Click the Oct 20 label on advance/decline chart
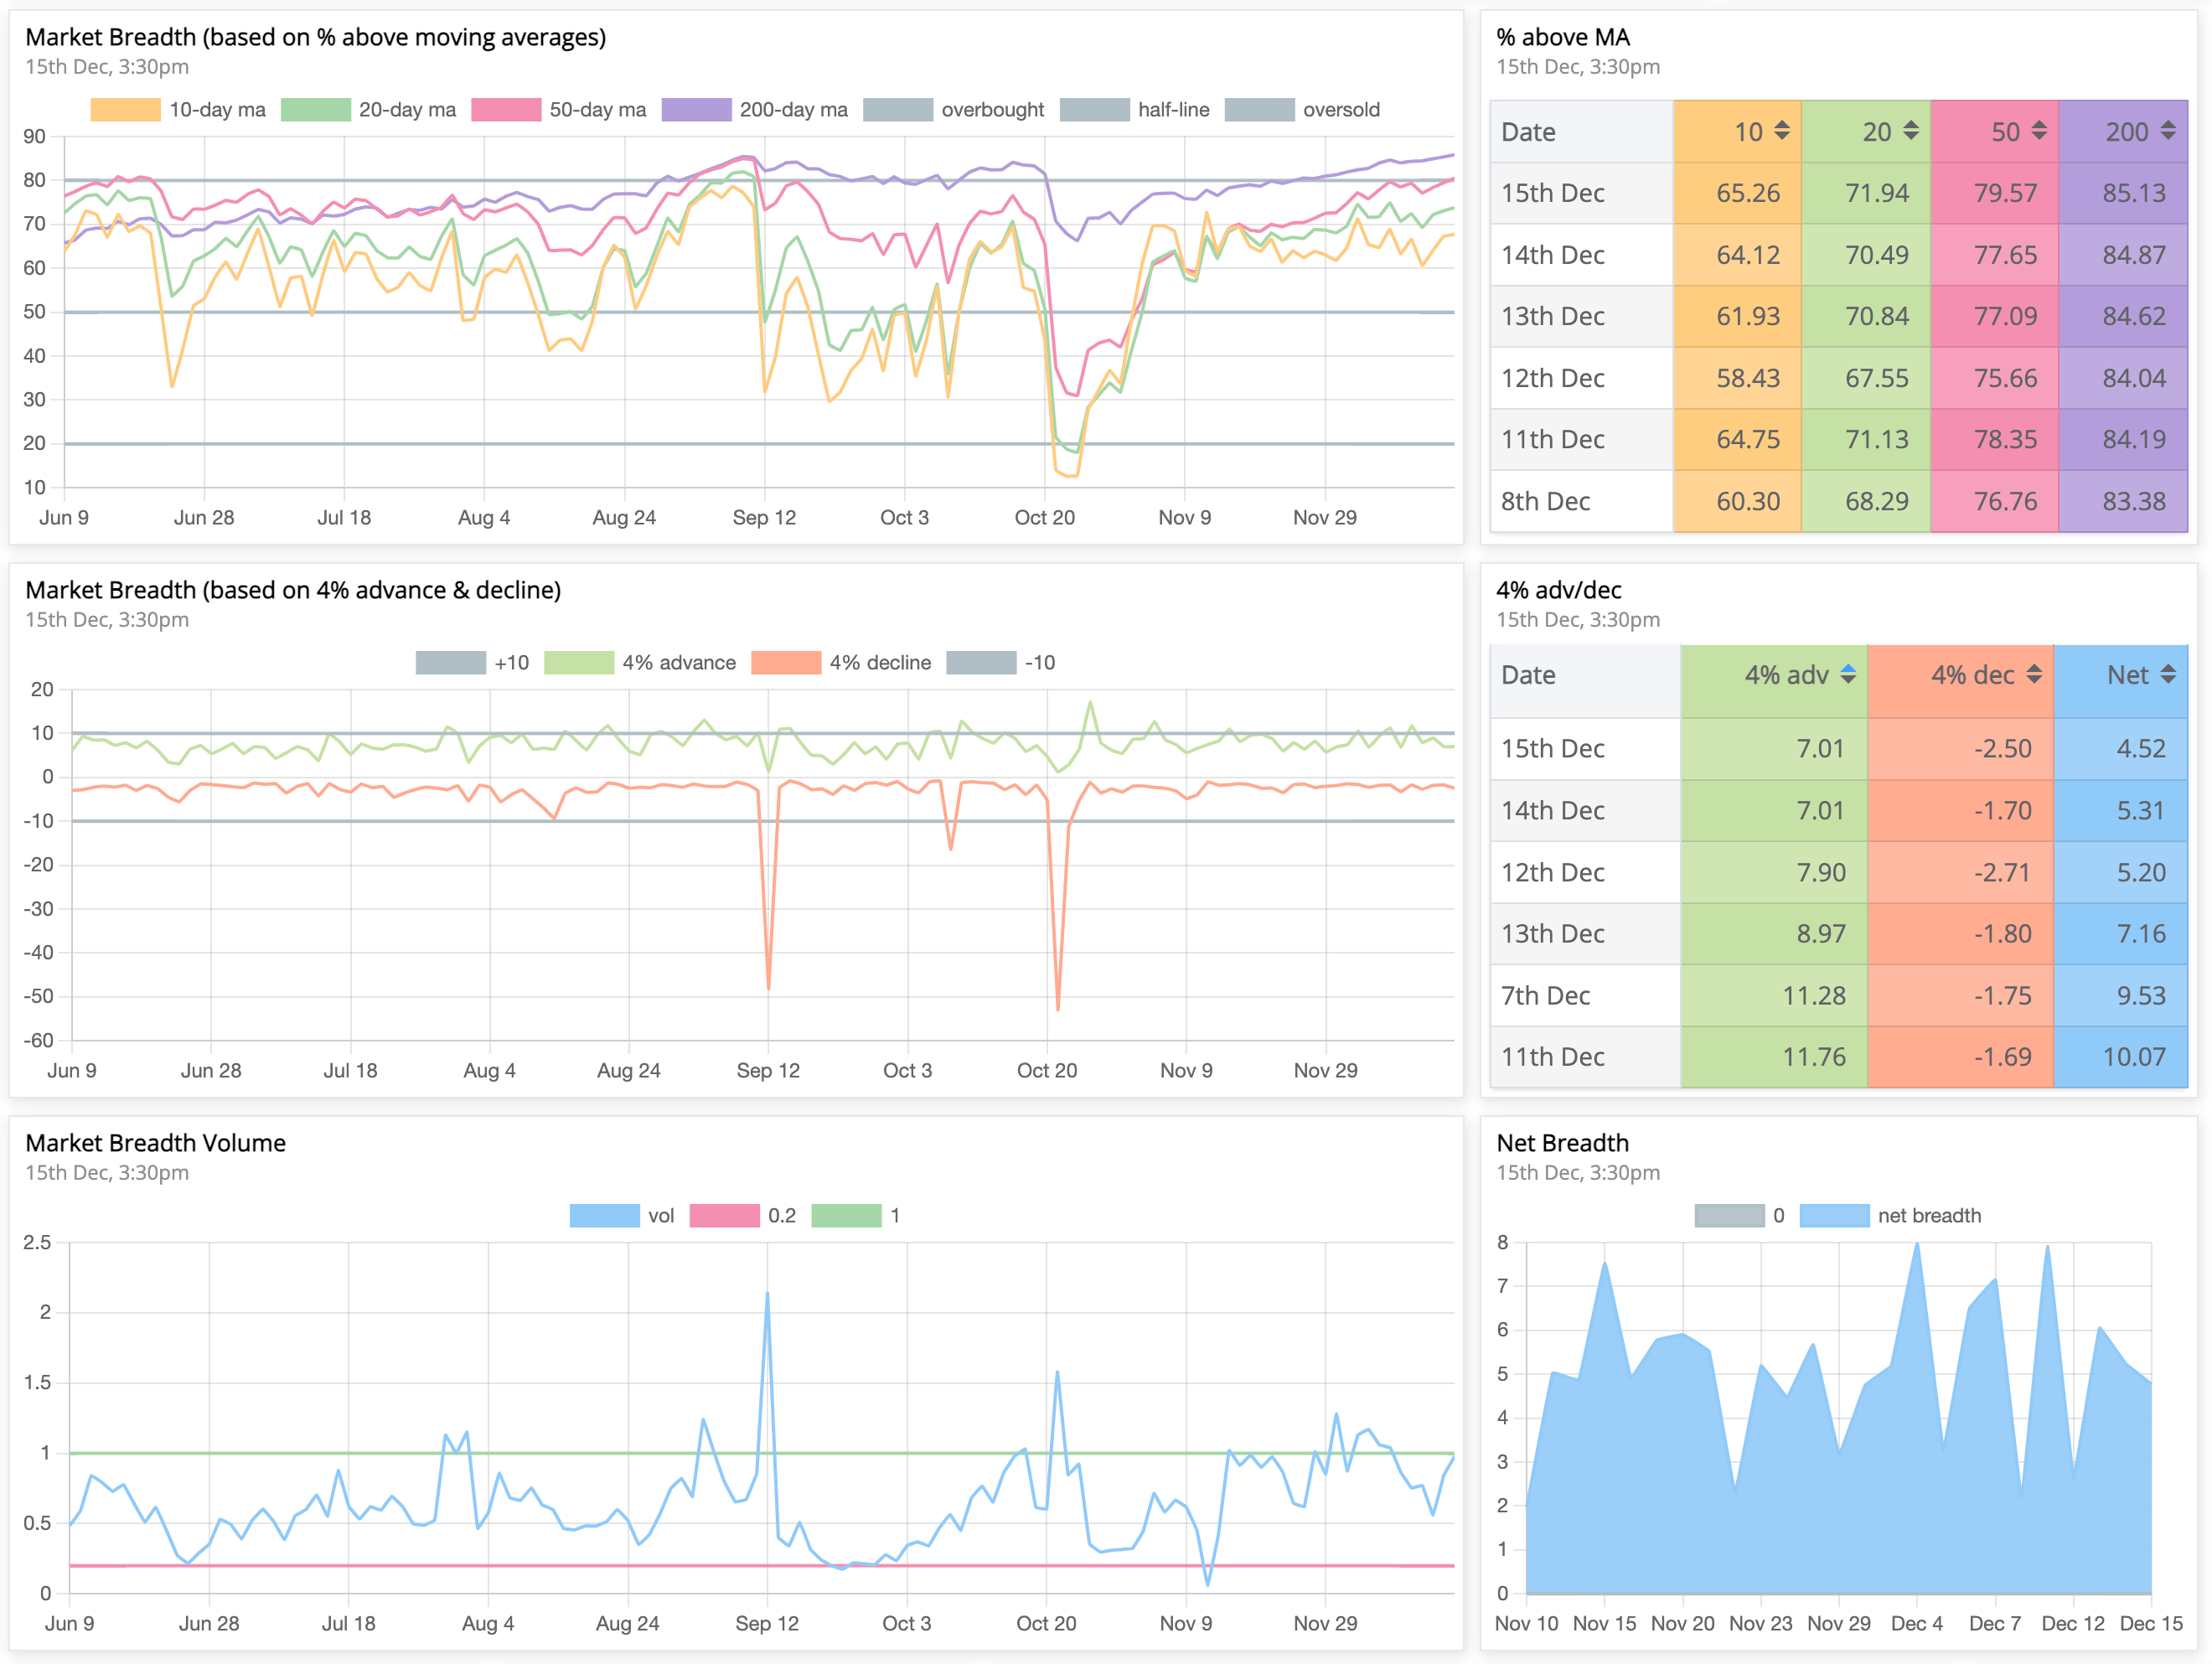Image resolution: width=2212 pixels, height=1664 pixels. tap(1047, 1071)
